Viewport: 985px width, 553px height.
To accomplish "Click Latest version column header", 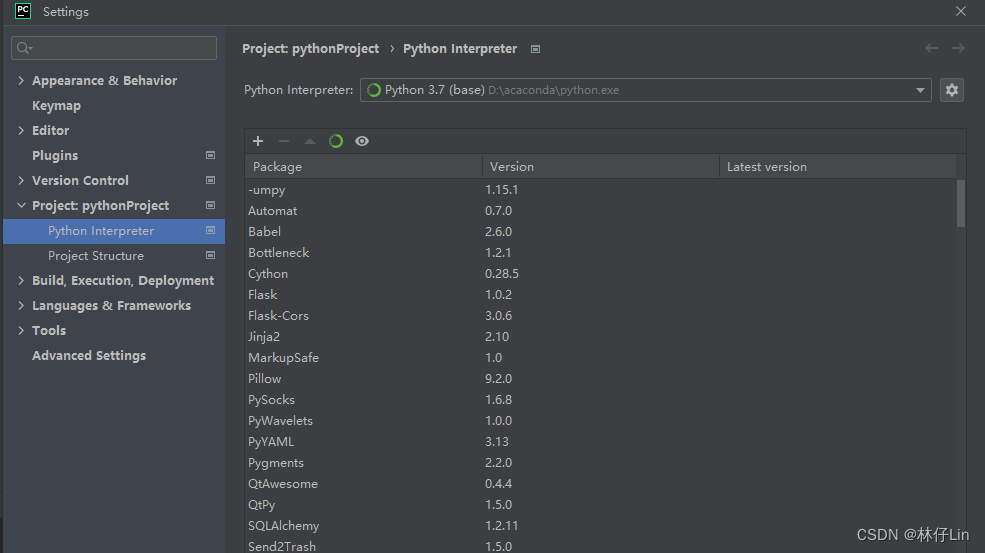I will pyautogui.click(x=837, y=167).
